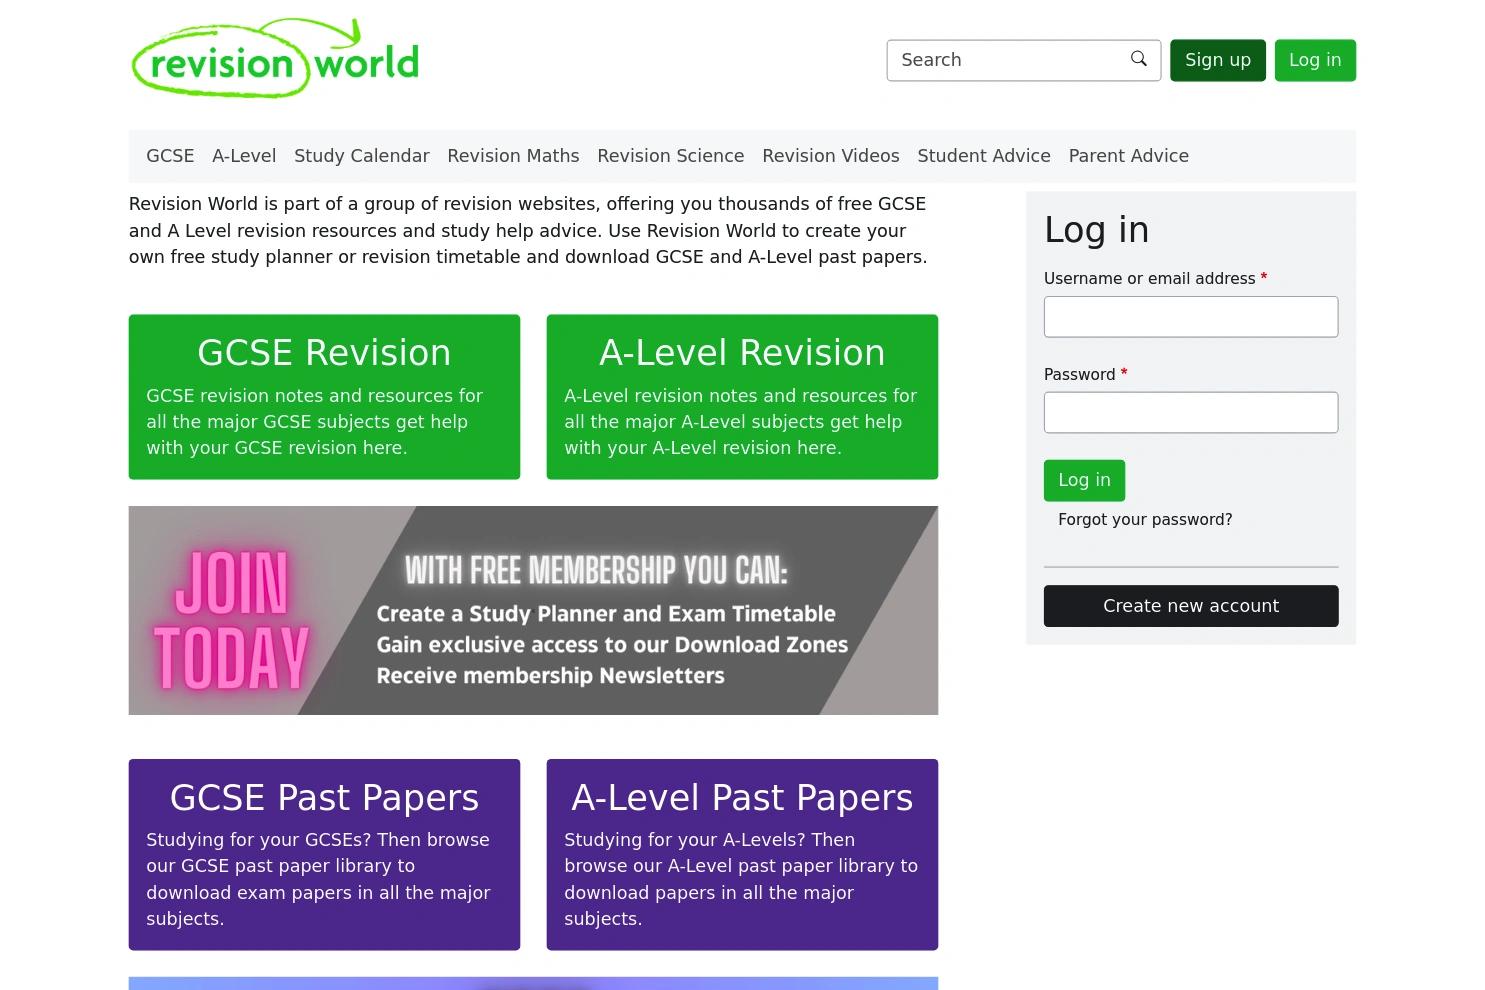
Task: Open the GCSE menu item
Action: 170,156
